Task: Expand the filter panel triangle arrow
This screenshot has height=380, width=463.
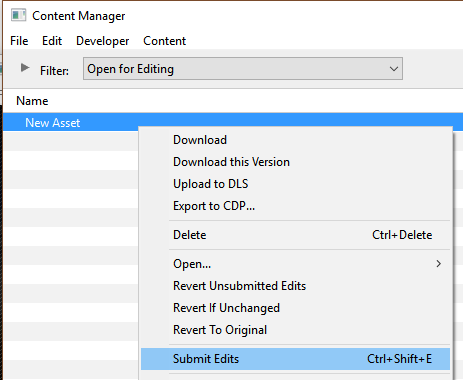Action: point(25,68)
